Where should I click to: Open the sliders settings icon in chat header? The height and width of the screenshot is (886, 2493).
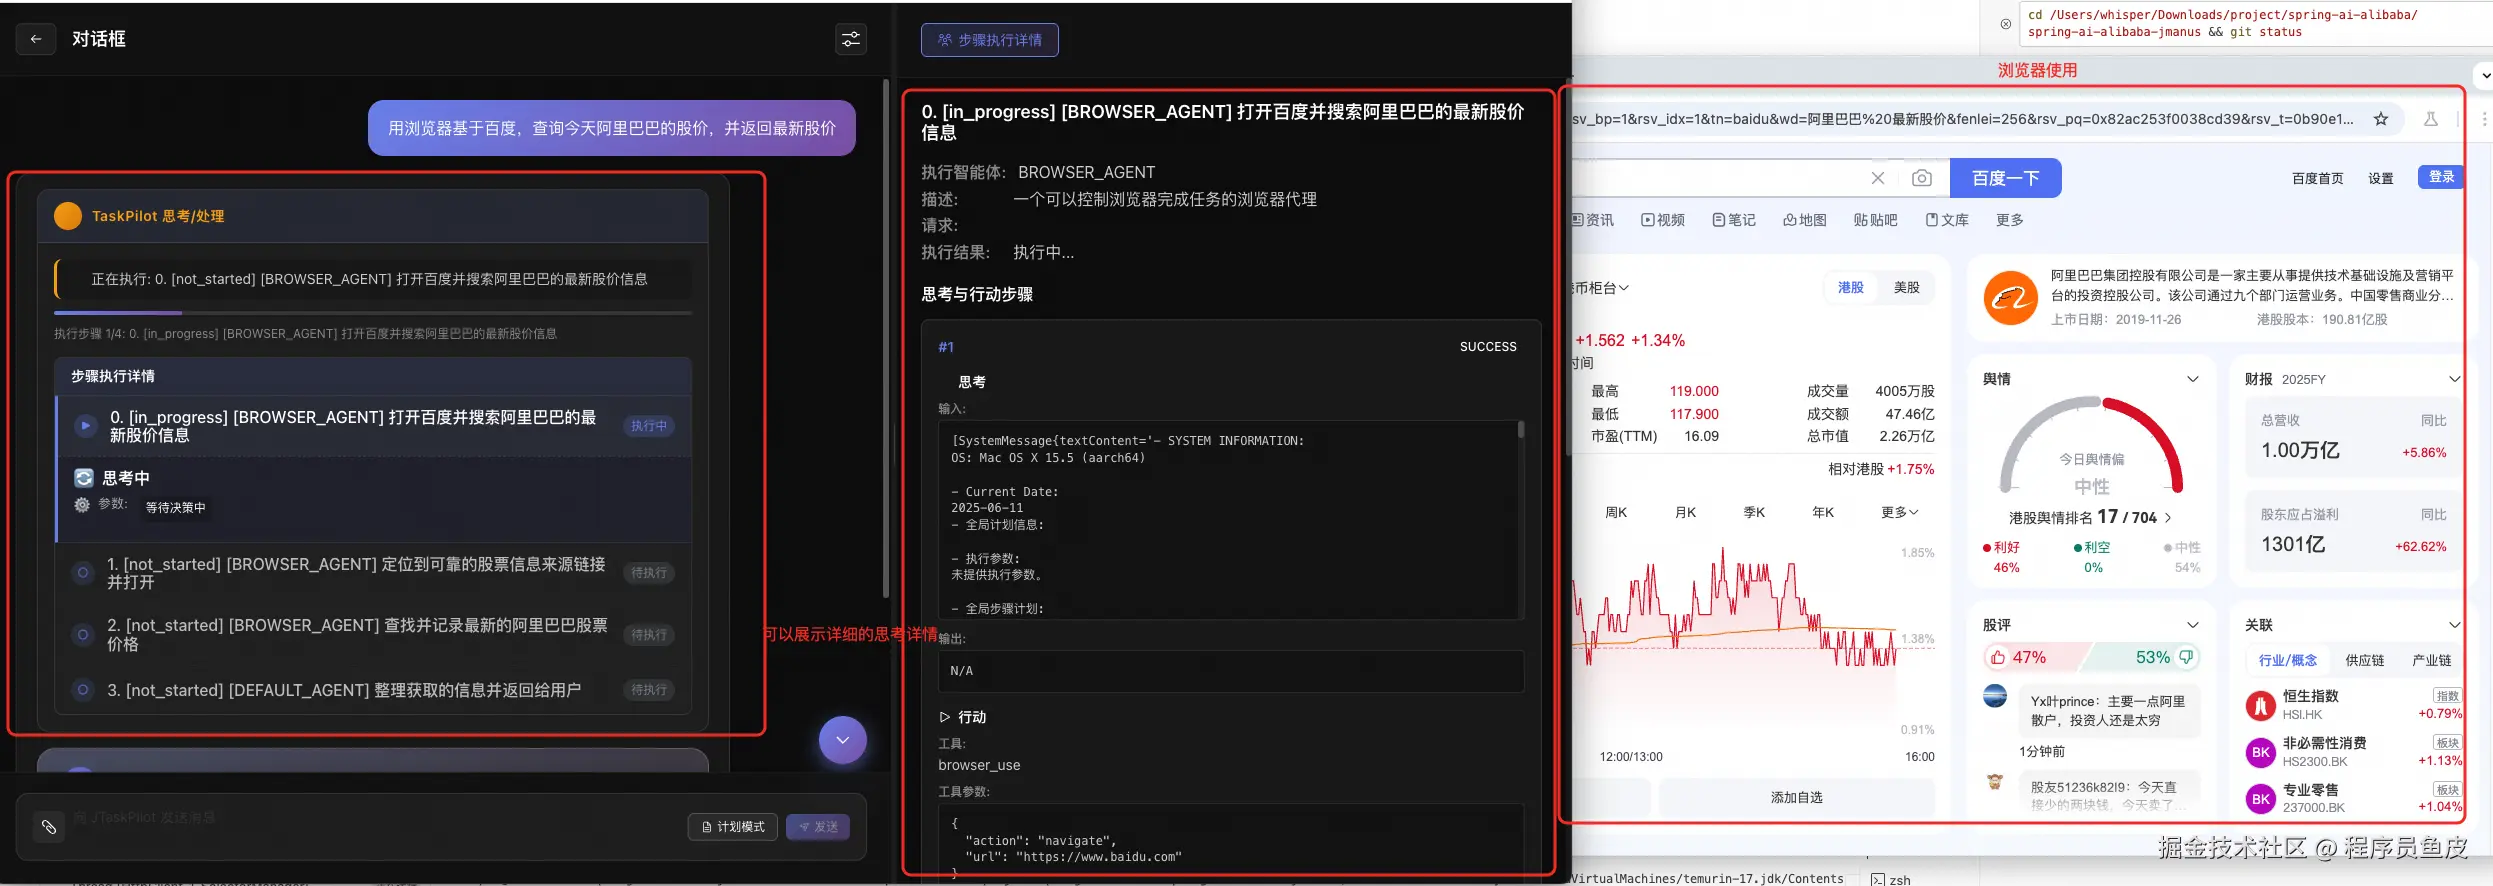850,39
